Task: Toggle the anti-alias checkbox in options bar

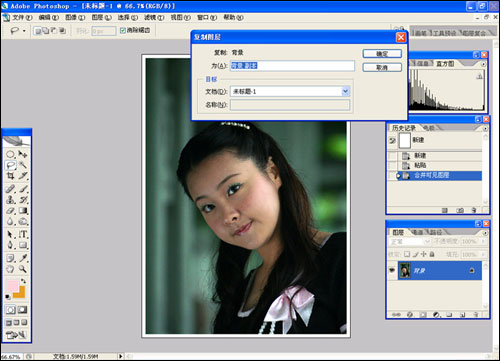Action: (122, 30)
